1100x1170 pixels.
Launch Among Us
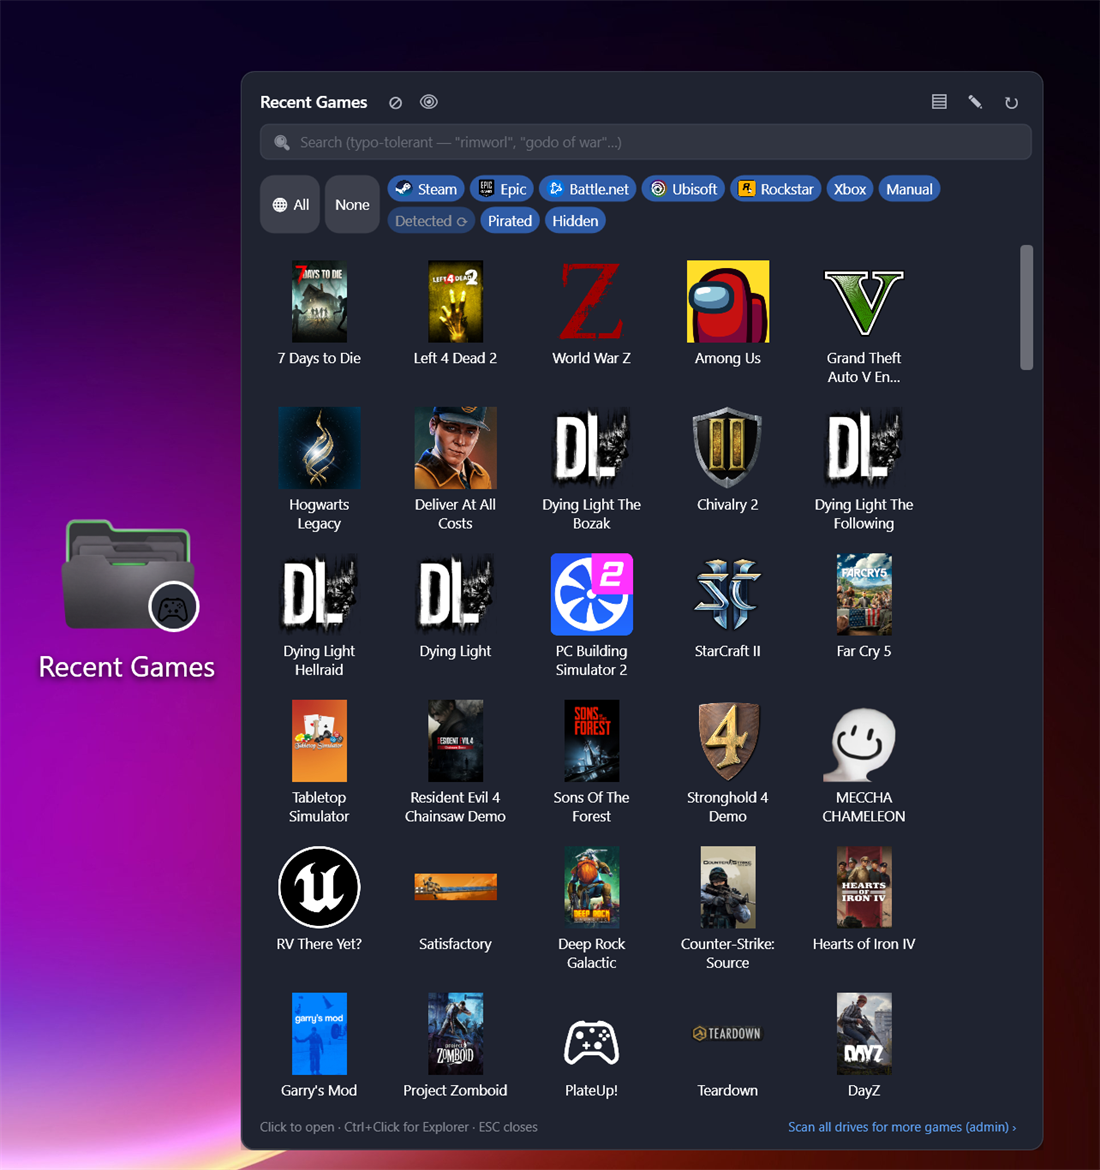728,301
